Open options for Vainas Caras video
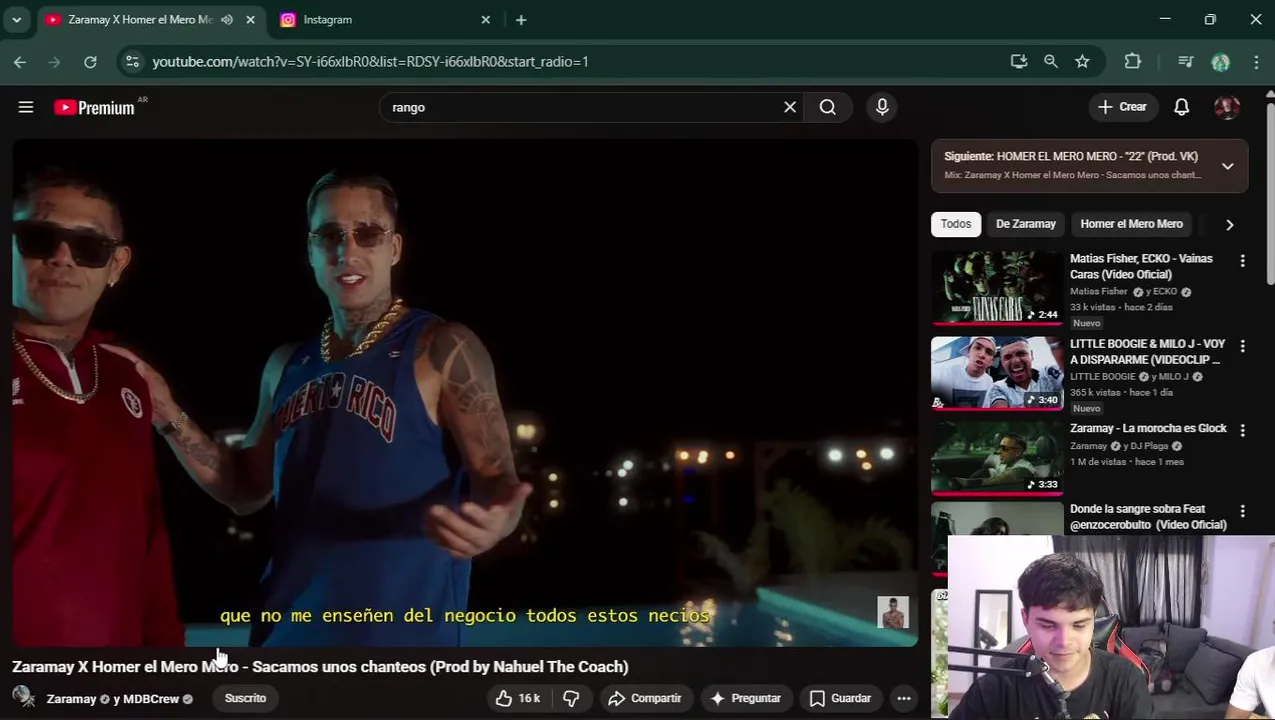The image size is (1275, 720). pyautogui.click(x=1242, y=261)
